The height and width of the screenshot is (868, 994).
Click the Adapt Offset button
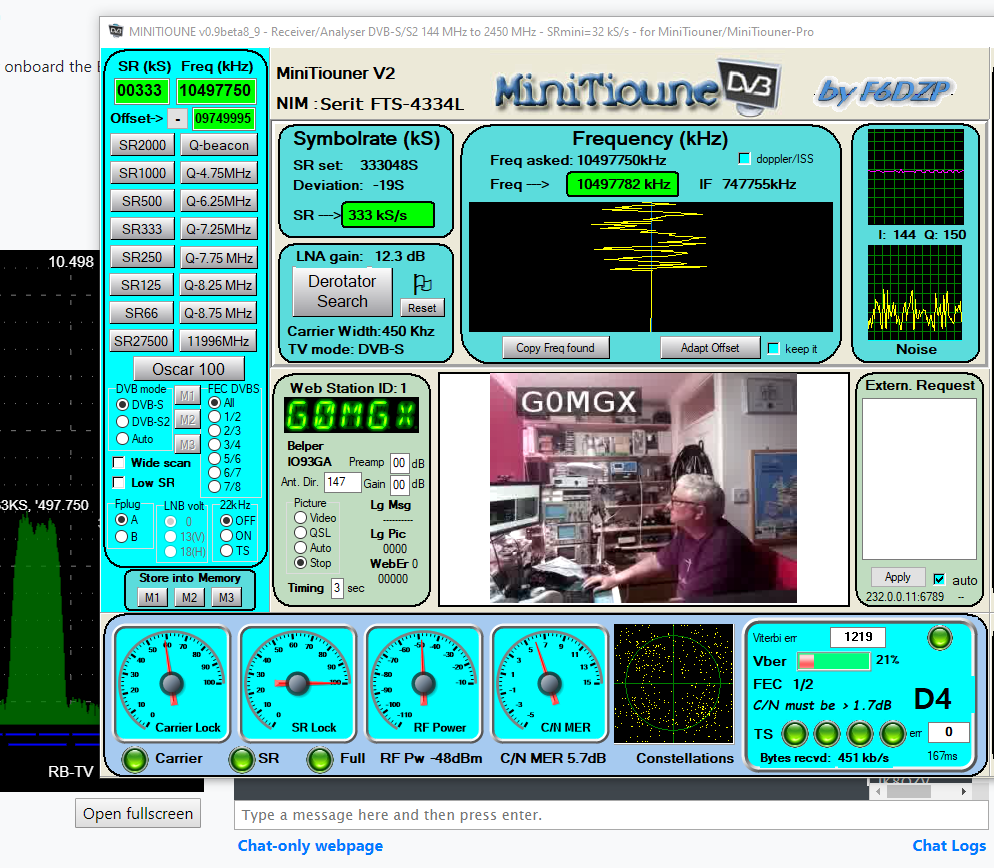[710, 347]
